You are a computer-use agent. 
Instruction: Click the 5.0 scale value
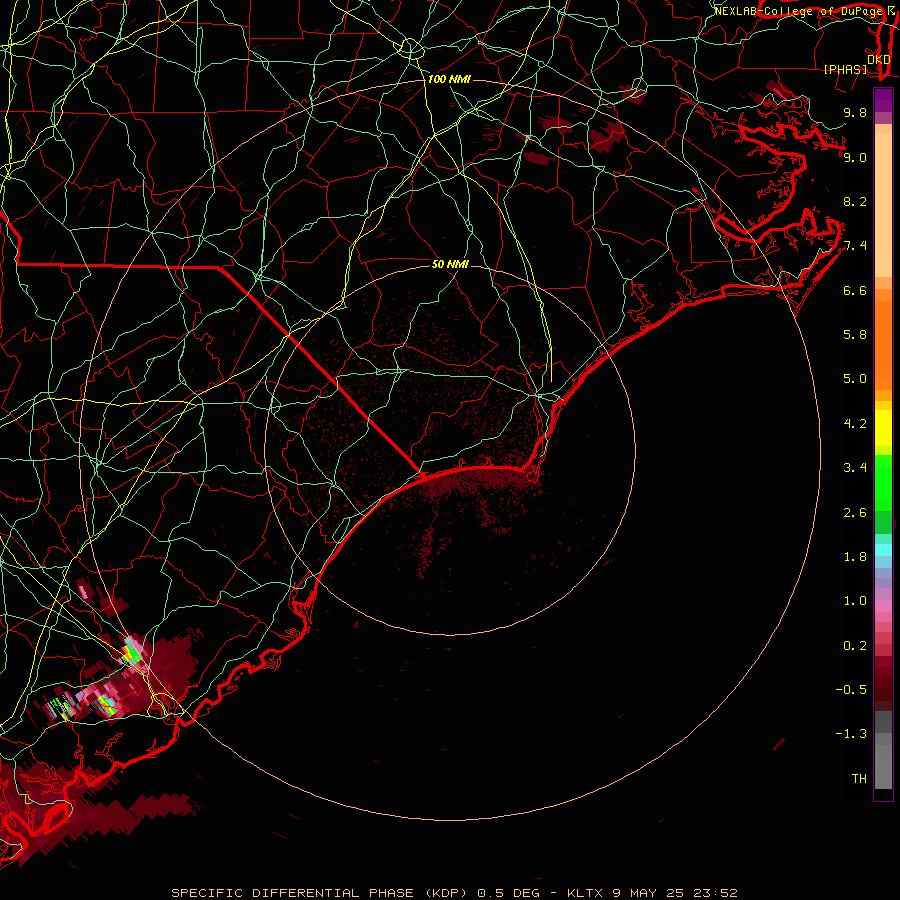tap(855, 379)
